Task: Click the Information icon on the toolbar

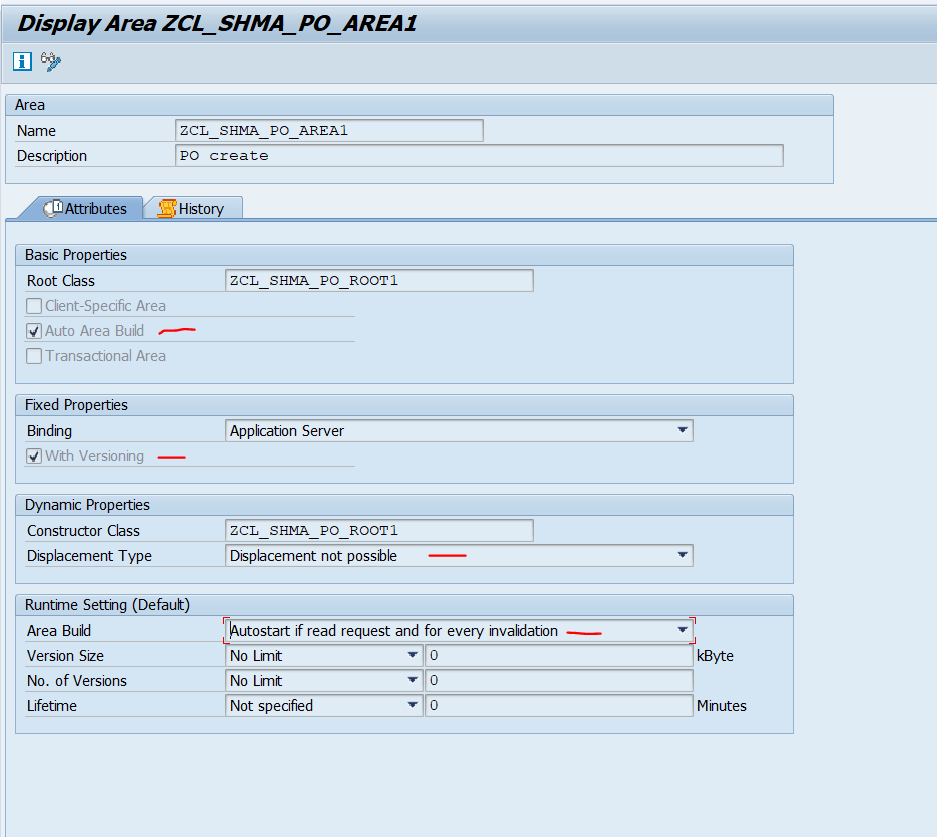Action: [x=21, y=61]
